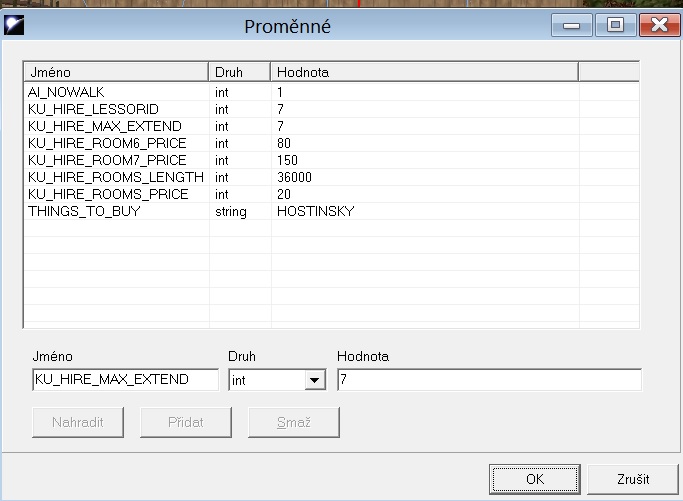This screenshot has width=683, height=501.
Task: Click into the Jméno name input field
Action: [125, 380]
